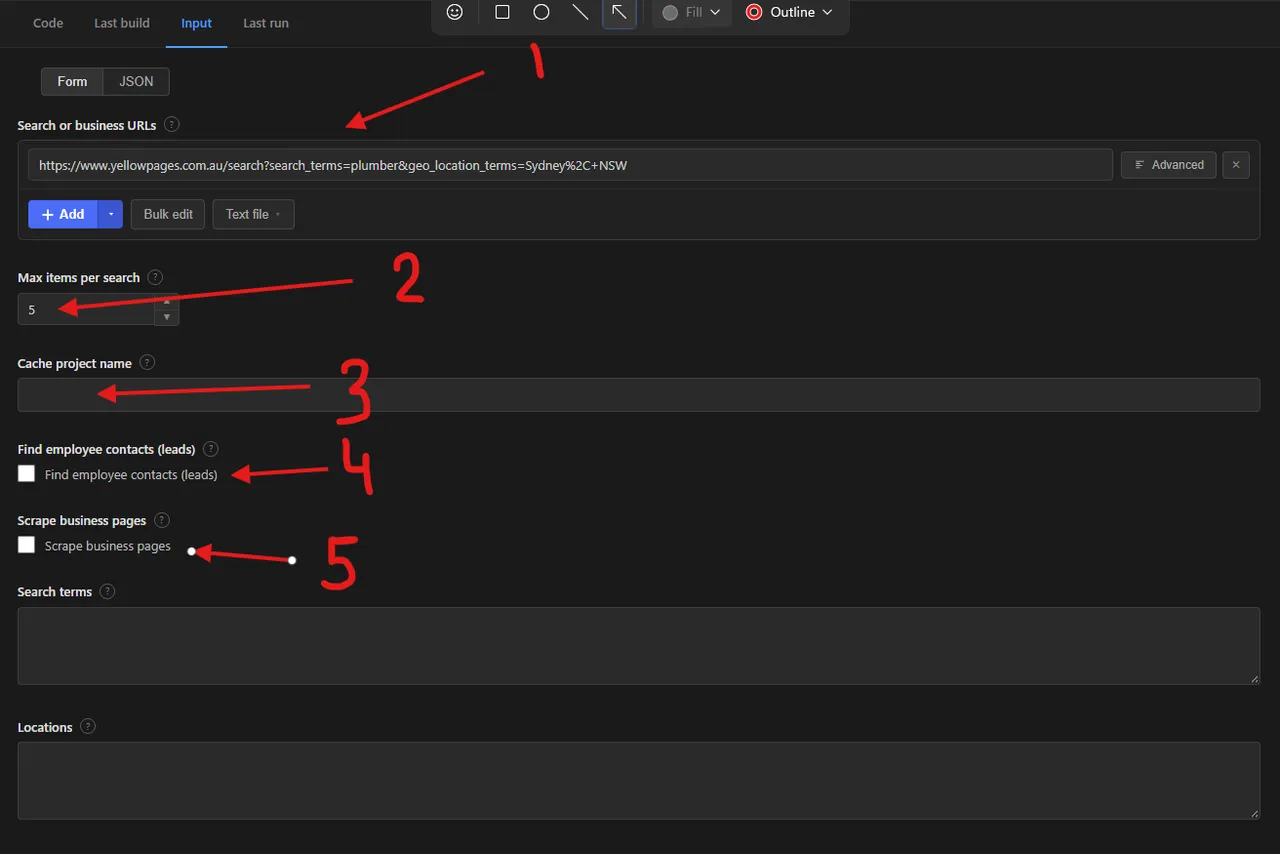Open the Fill color dropdown

pyautogui.click(x=692, y=13)
